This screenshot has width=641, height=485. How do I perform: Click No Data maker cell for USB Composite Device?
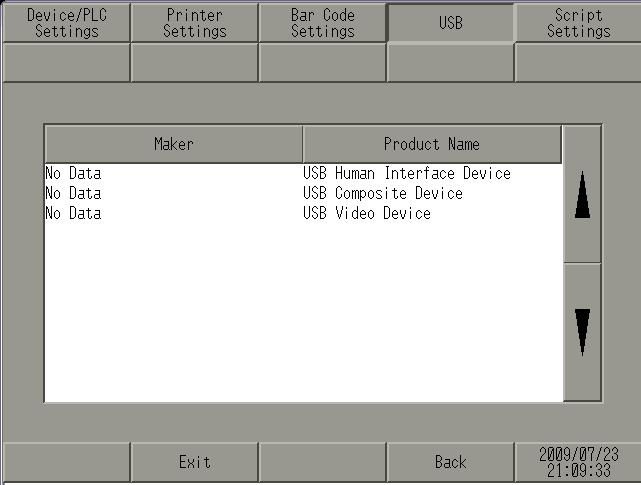pos(73,194)
